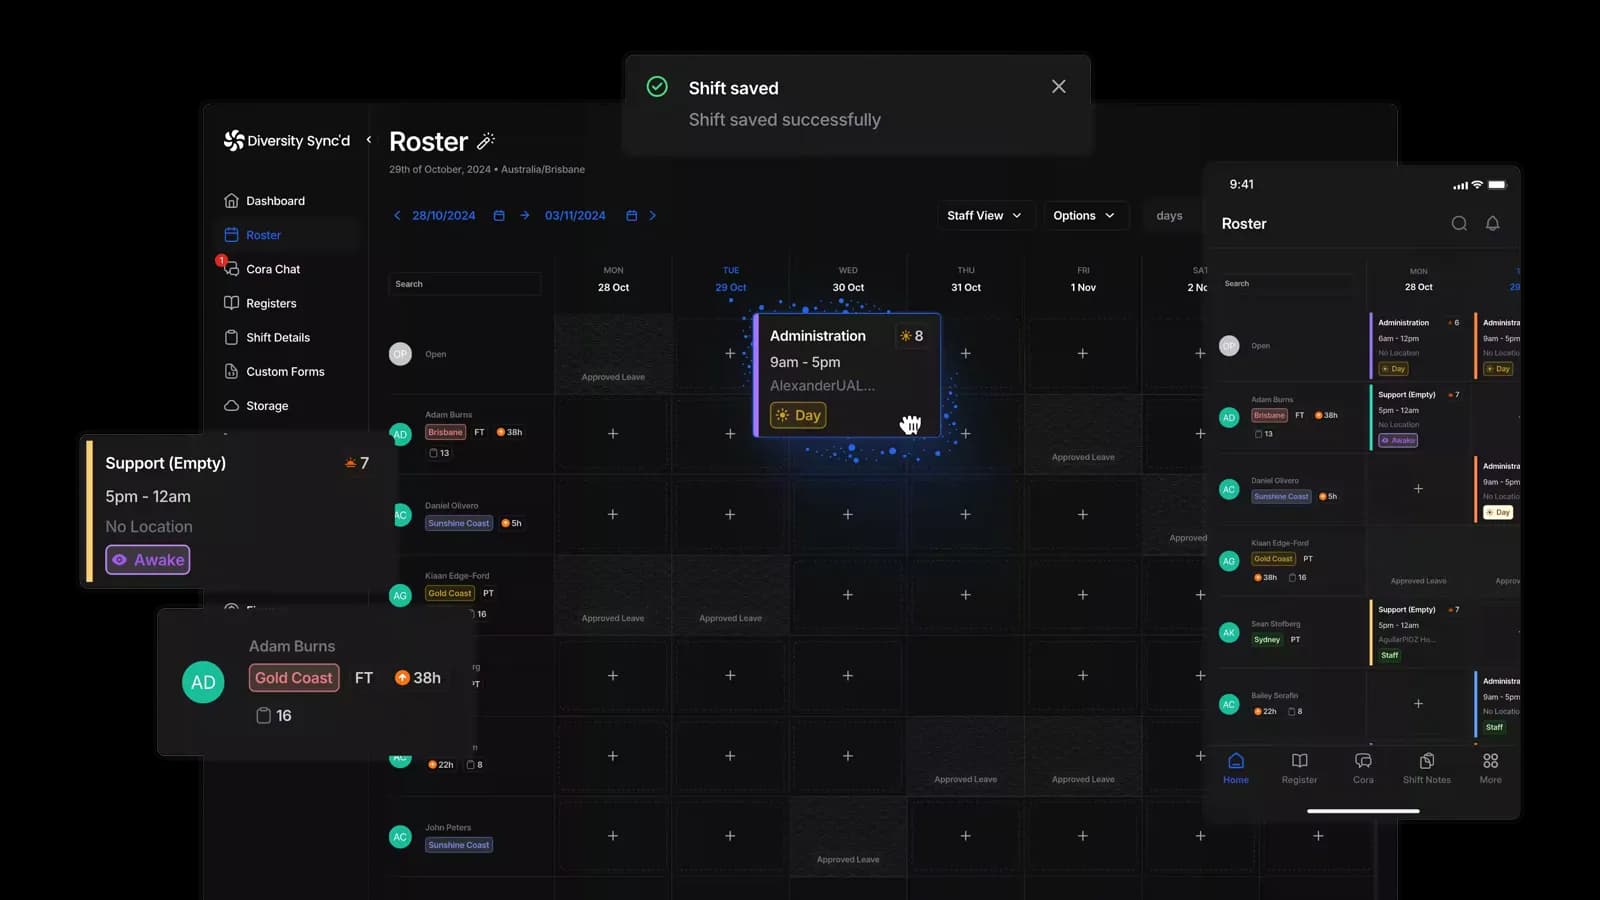1600x900 pixels.
Task: Add a shift for Kiaan Edge-Ford on Wed 30 Oct
Action: [x=848, y=594]
